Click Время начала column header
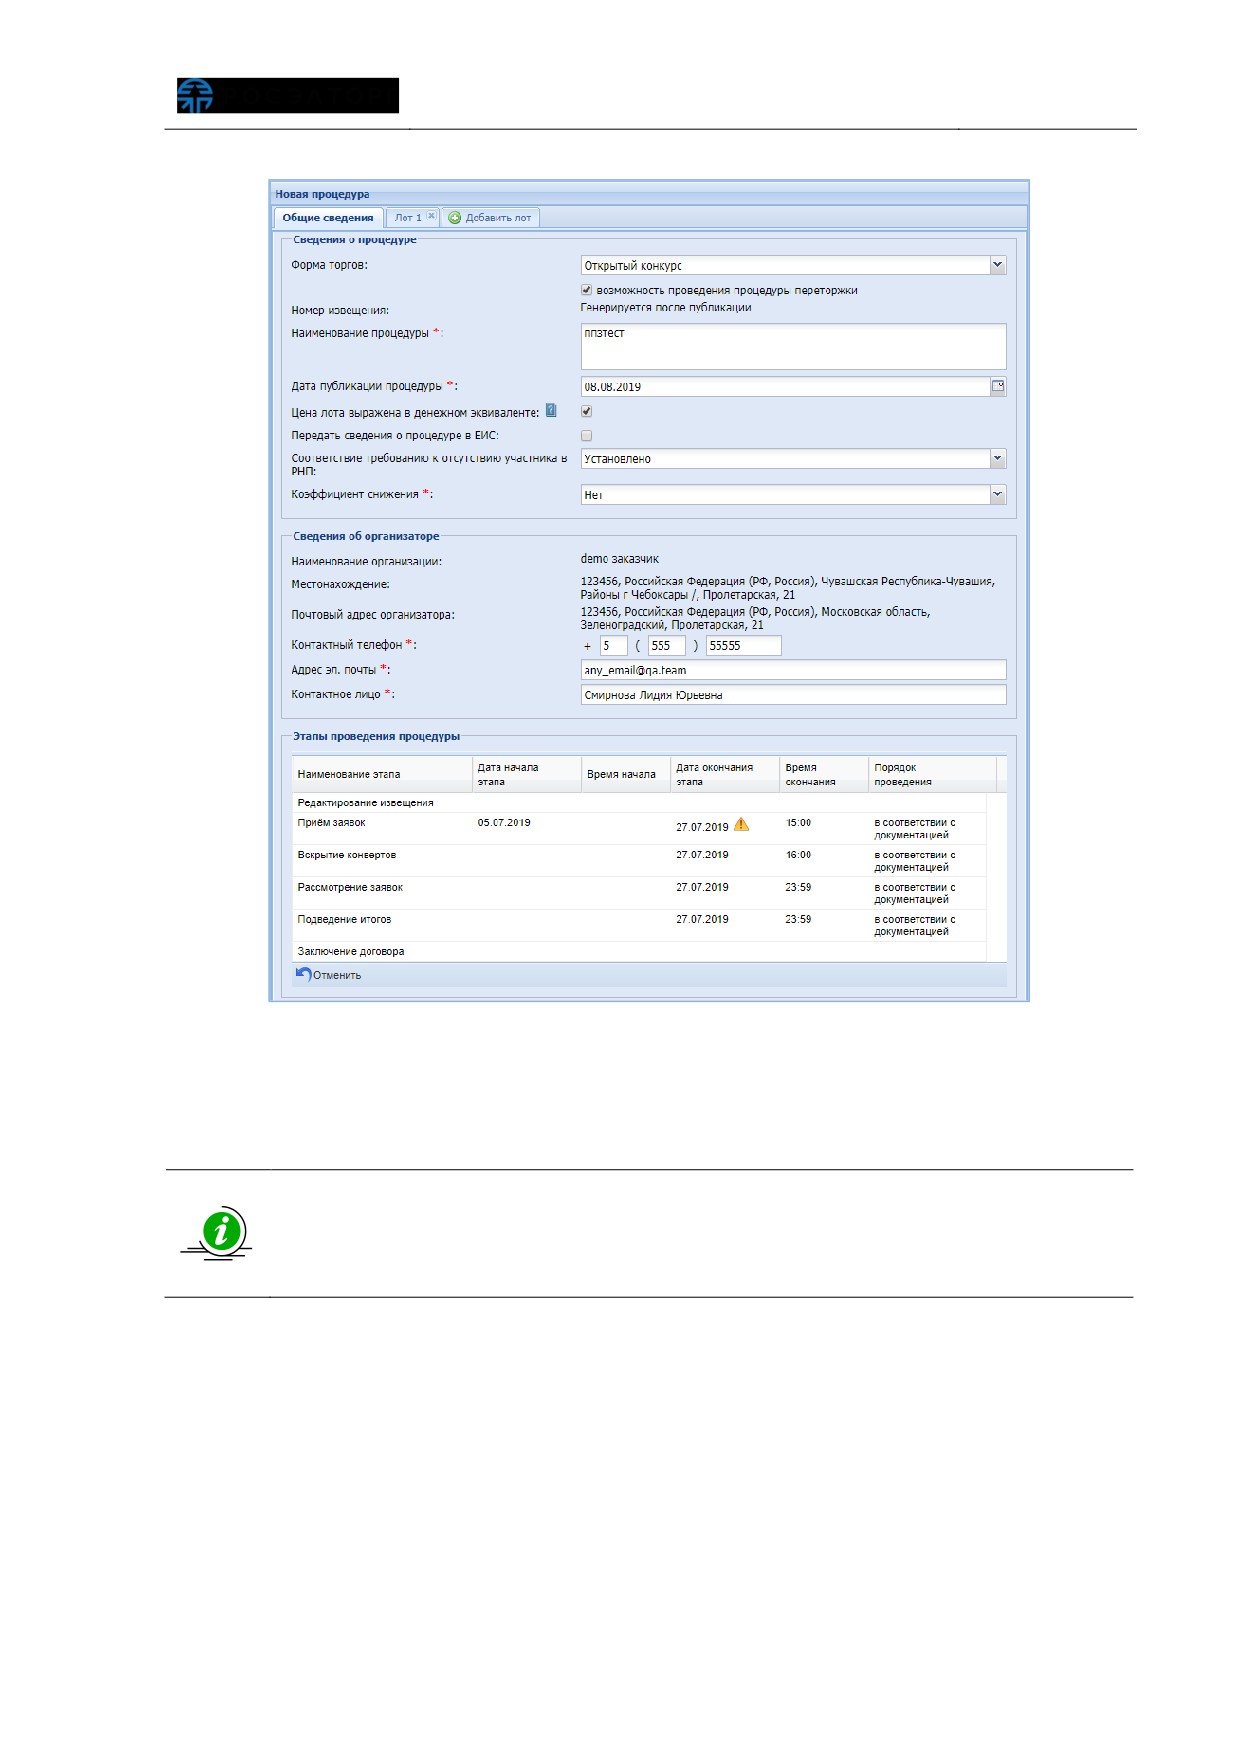This screenshot has height=1752, width=1239. [x=625, y=774]
